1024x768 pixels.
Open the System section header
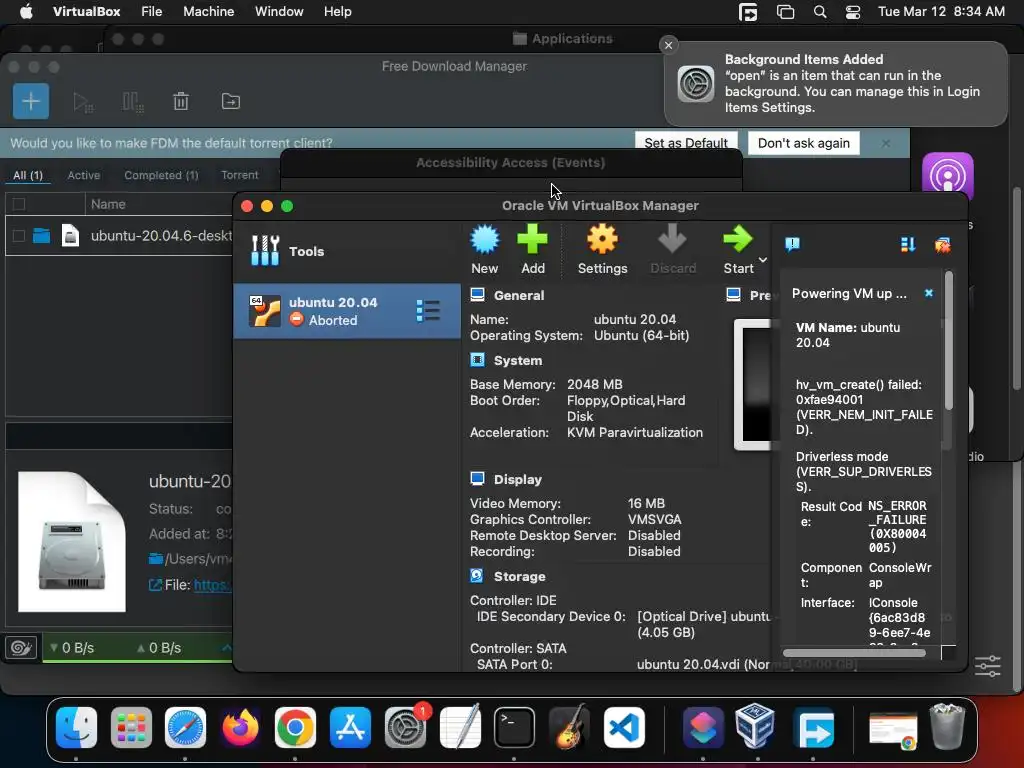tap(518, 360)
